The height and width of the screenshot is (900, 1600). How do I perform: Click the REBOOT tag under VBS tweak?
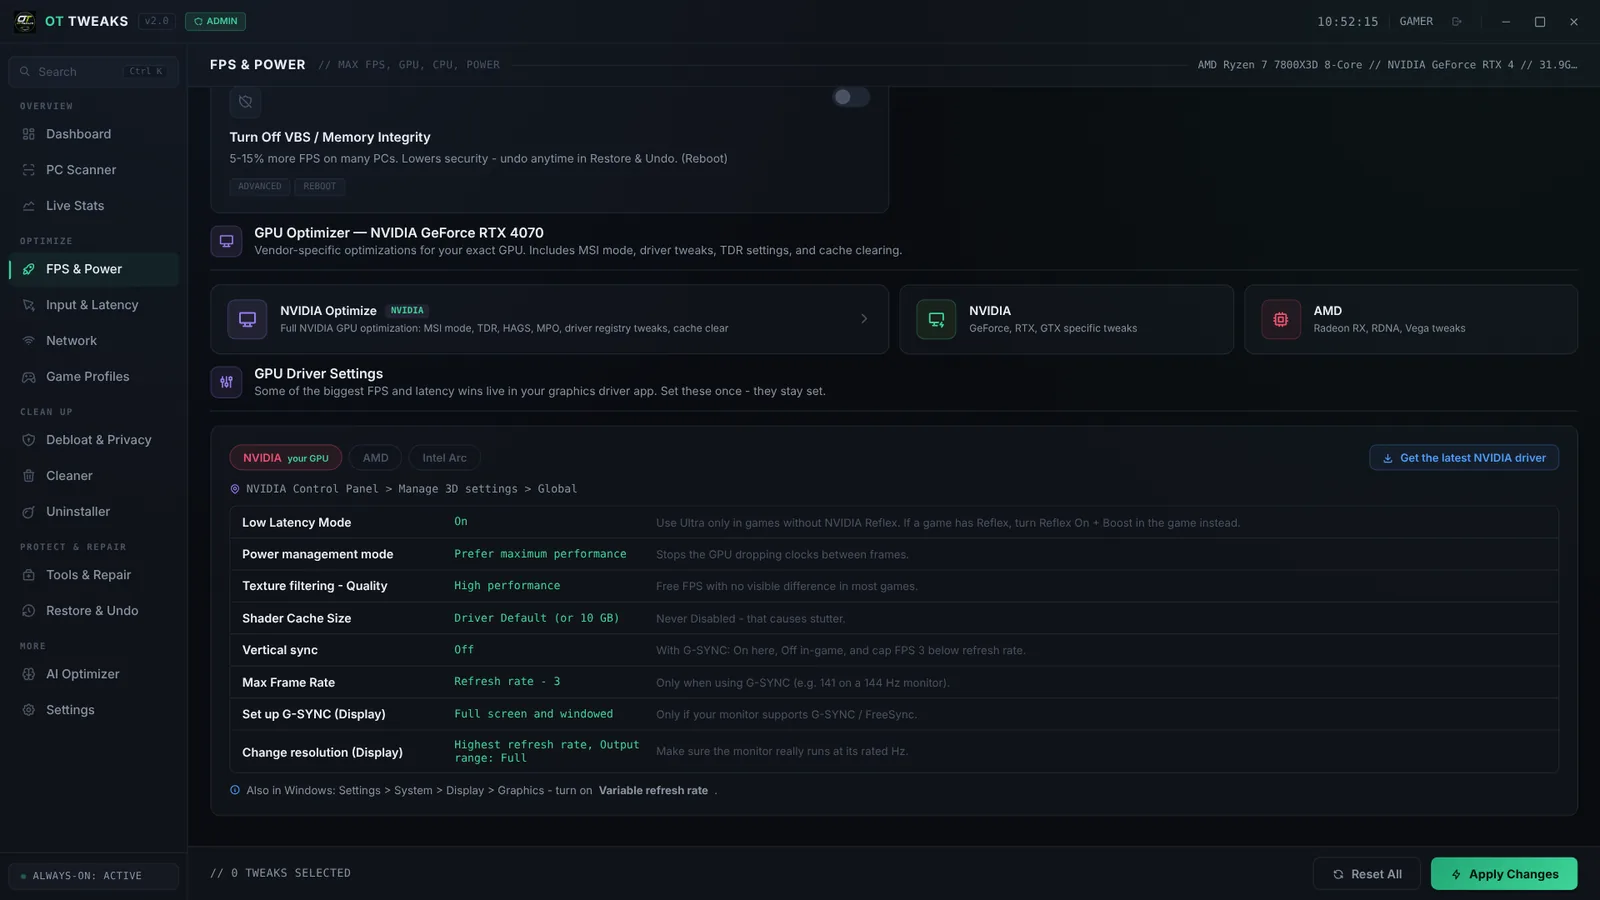click(x=320, y=187)
